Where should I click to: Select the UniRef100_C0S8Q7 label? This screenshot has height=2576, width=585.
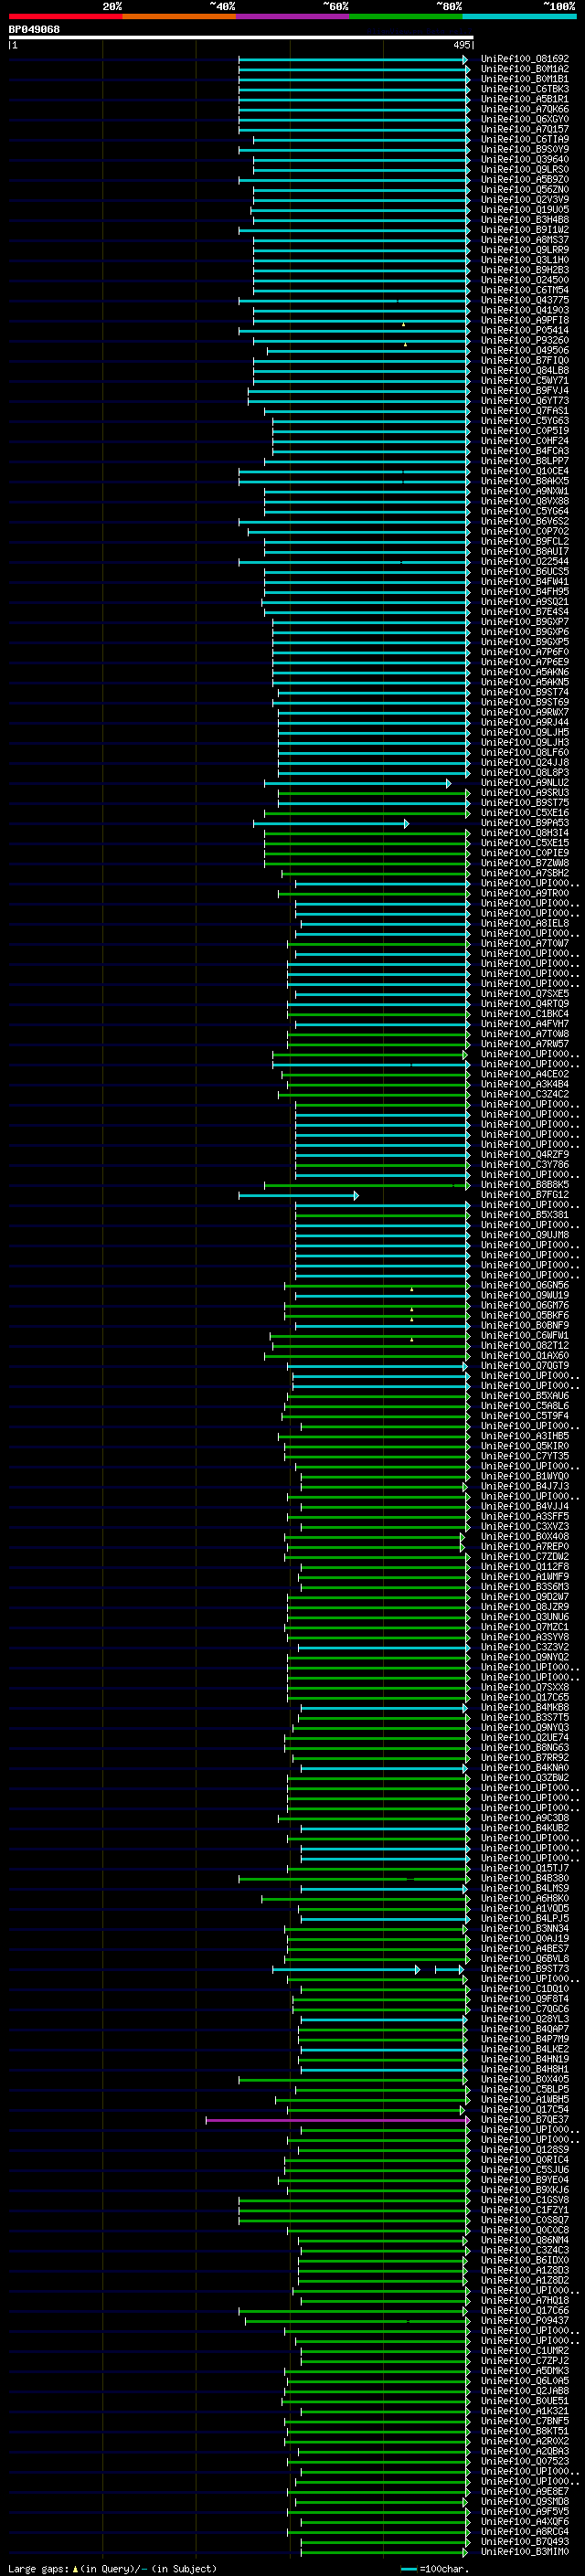[x=525, y=2220]
